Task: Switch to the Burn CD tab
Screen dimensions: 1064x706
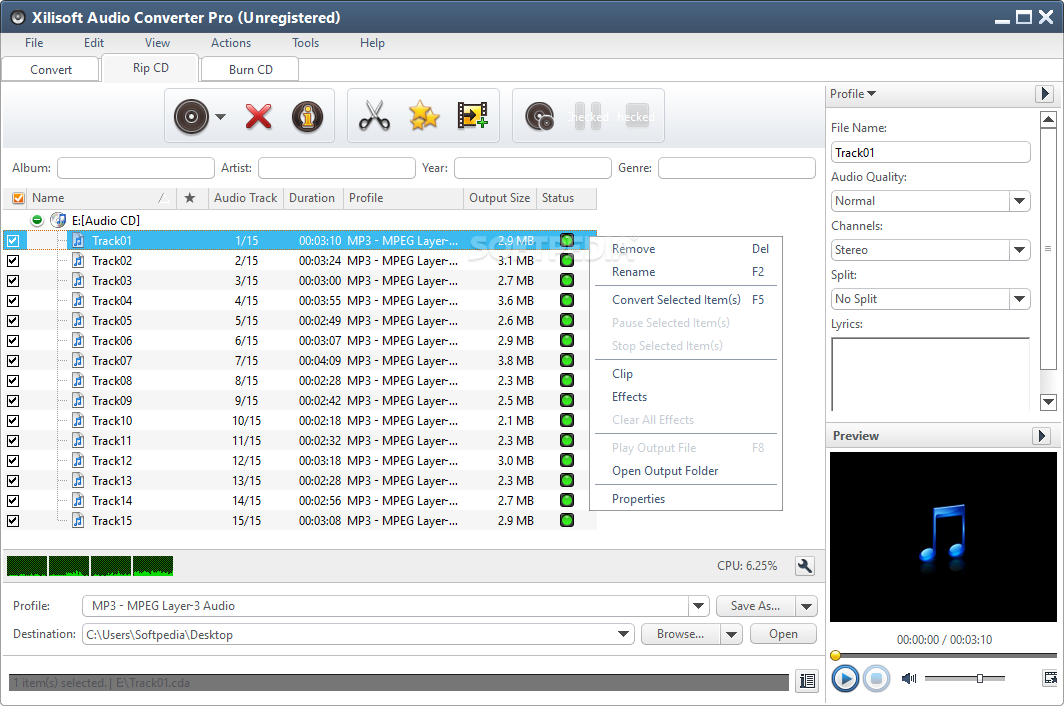Action: 250,69
